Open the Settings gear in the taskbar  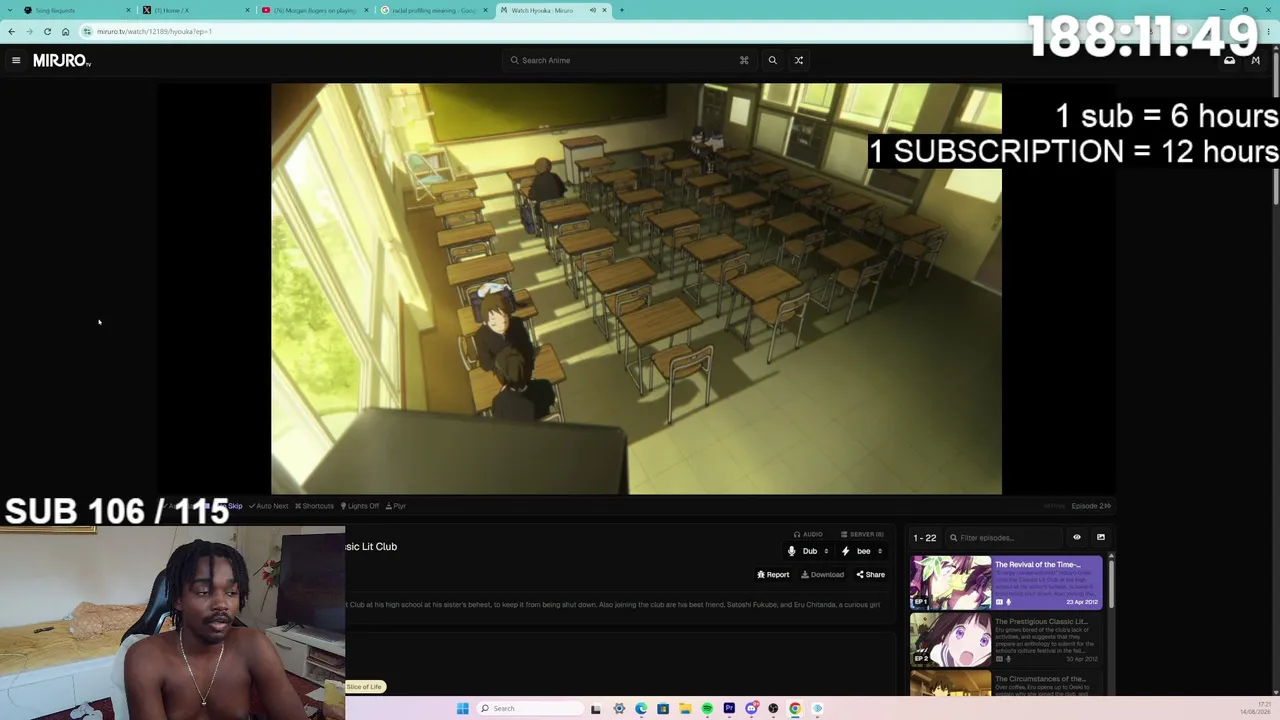pos(619,709)
